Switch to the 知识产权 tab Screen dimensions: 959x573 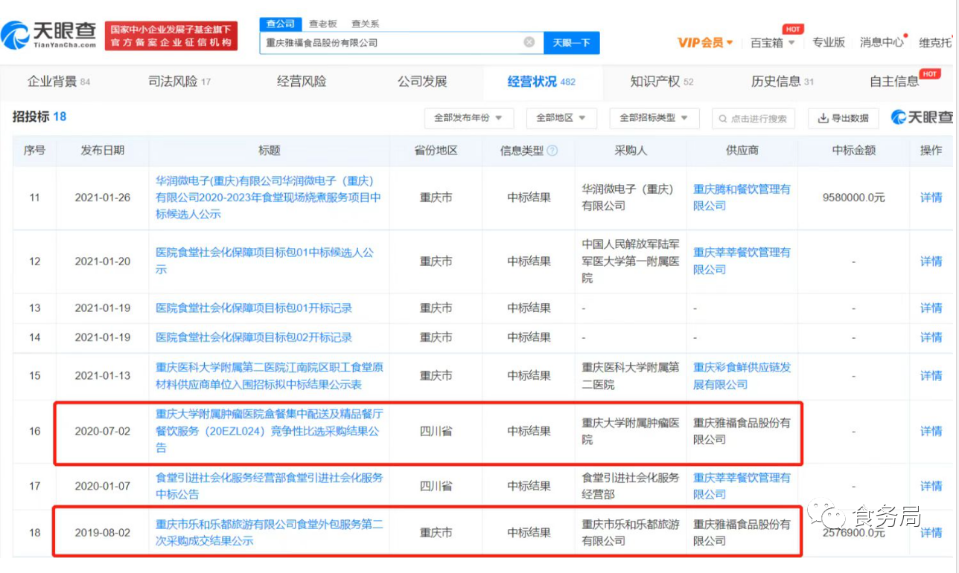[x=661, y=81]
